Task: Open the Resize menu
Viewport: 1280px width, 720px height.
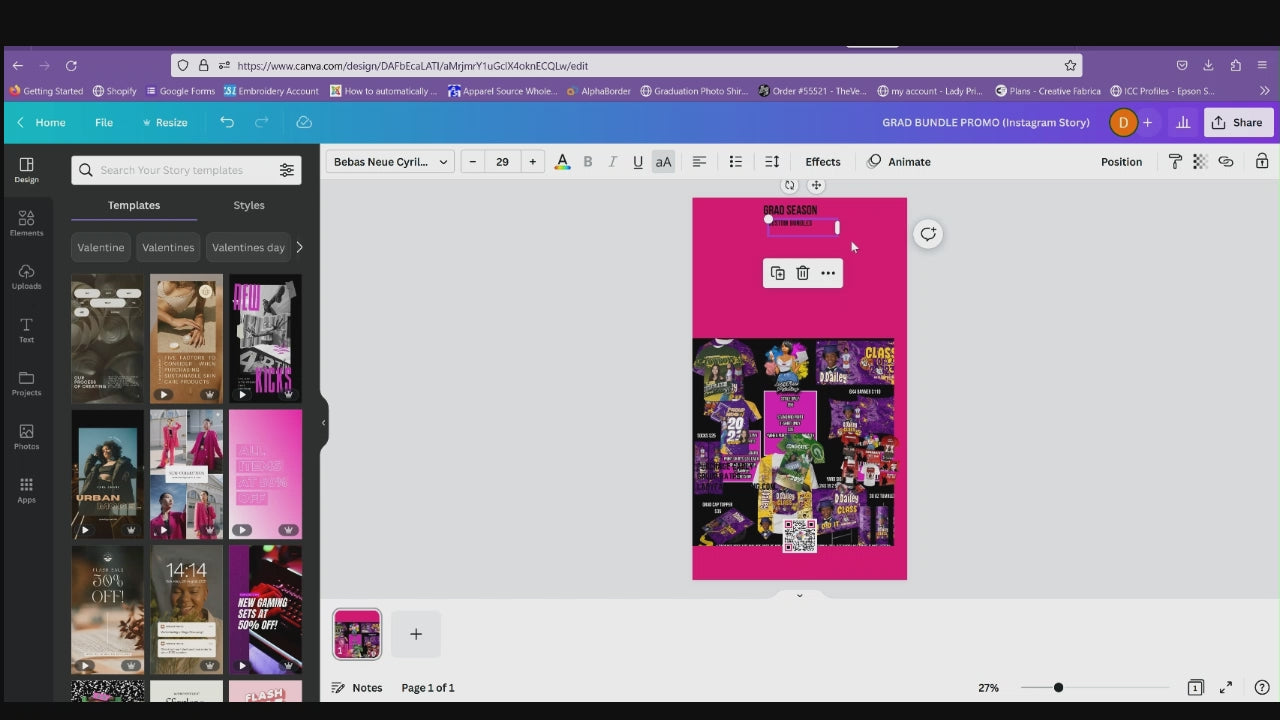Action: tap(165, 122)
